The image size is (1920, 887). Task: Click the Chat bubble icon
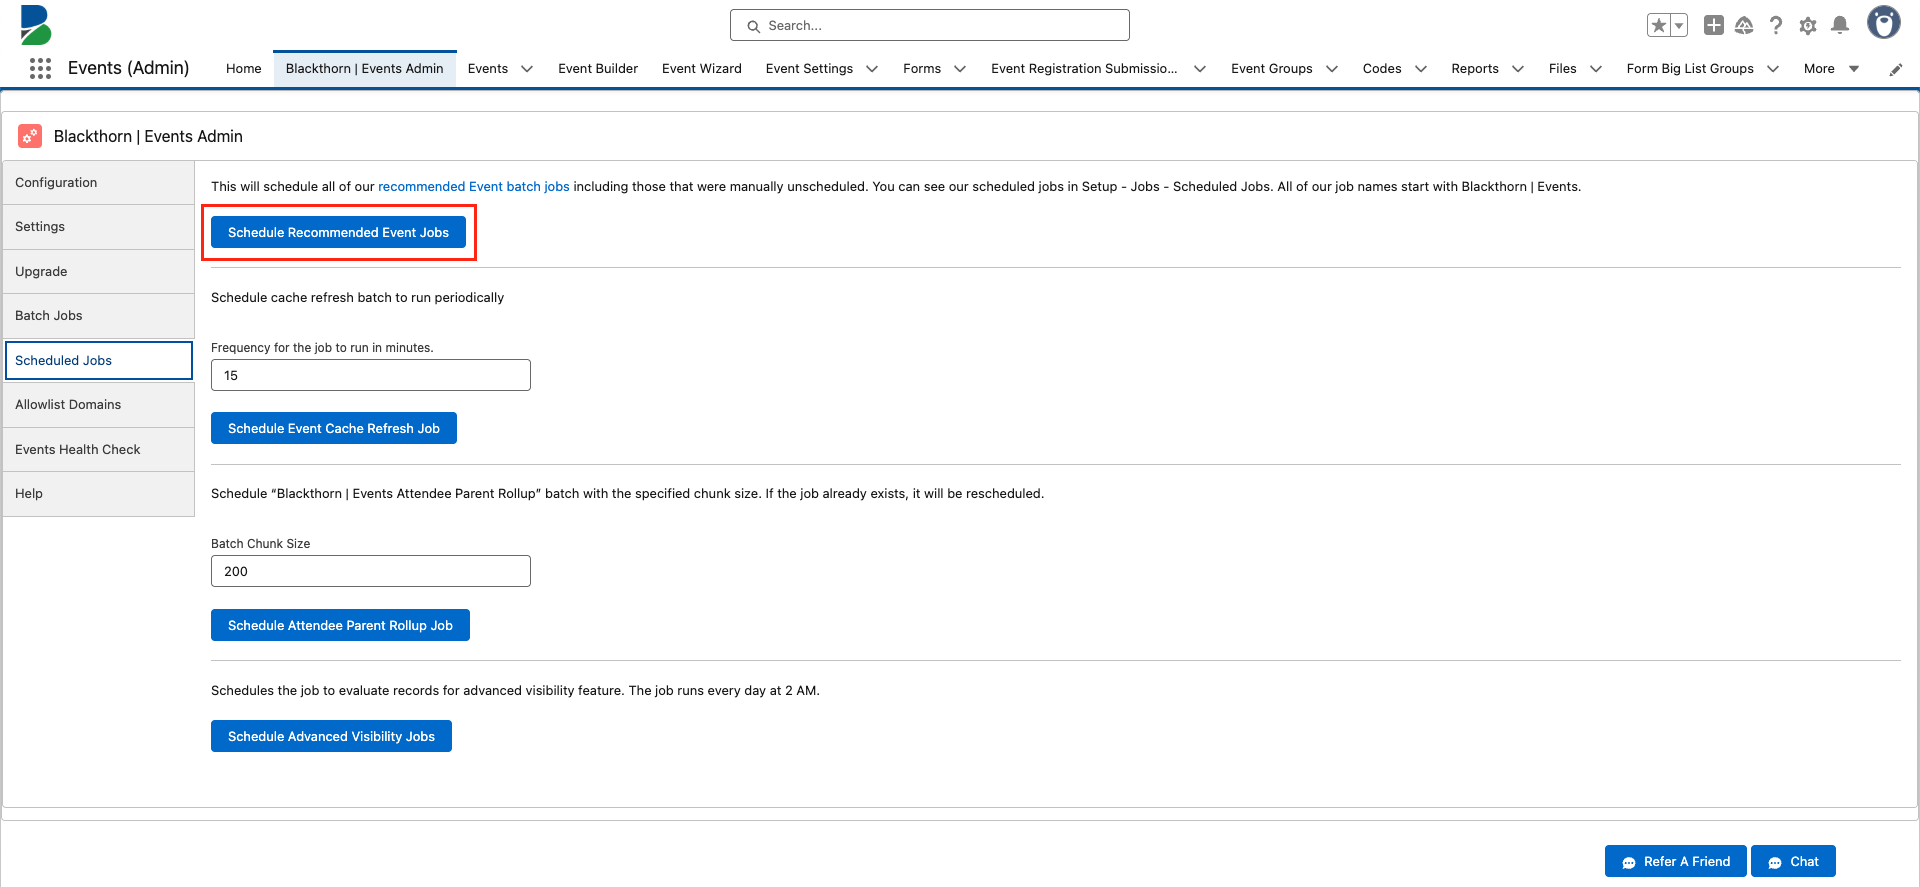[1775, 862]
